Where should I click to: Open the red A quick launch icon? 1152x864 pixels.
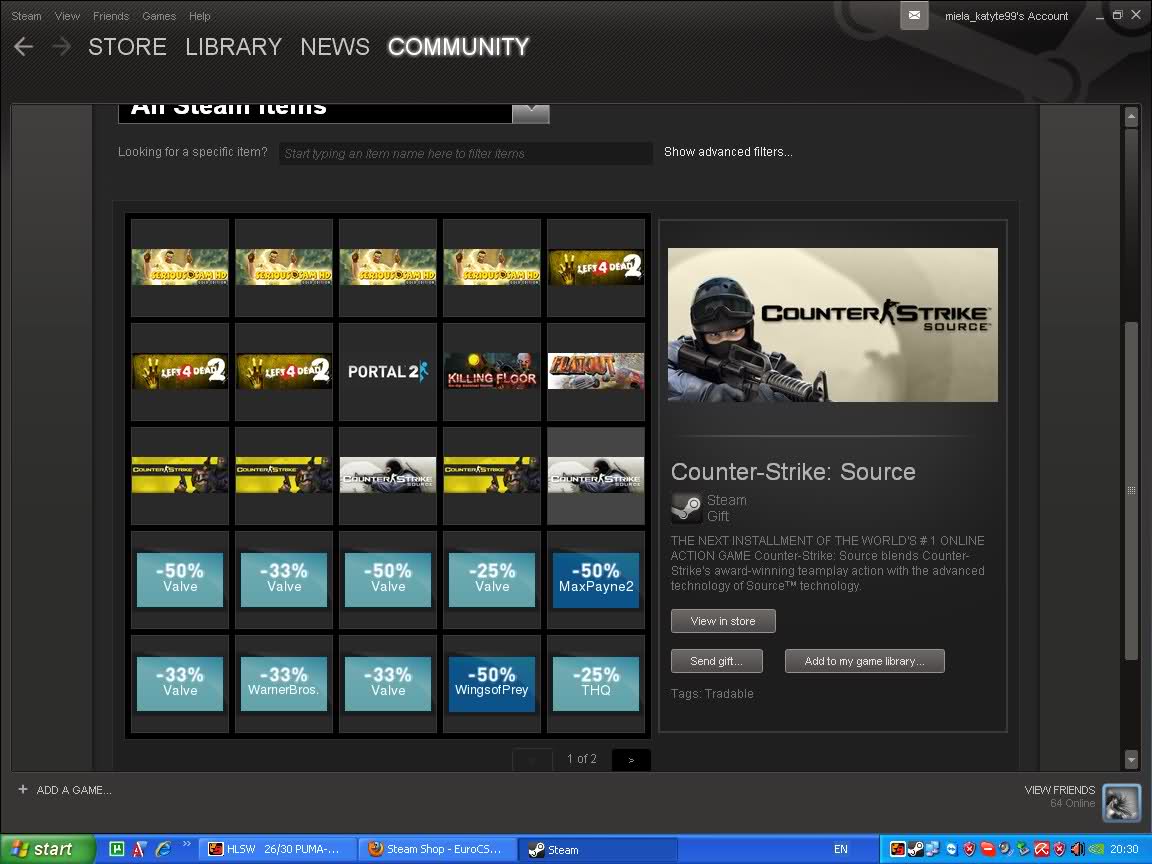pyautogui.click(x=139, y=849)
